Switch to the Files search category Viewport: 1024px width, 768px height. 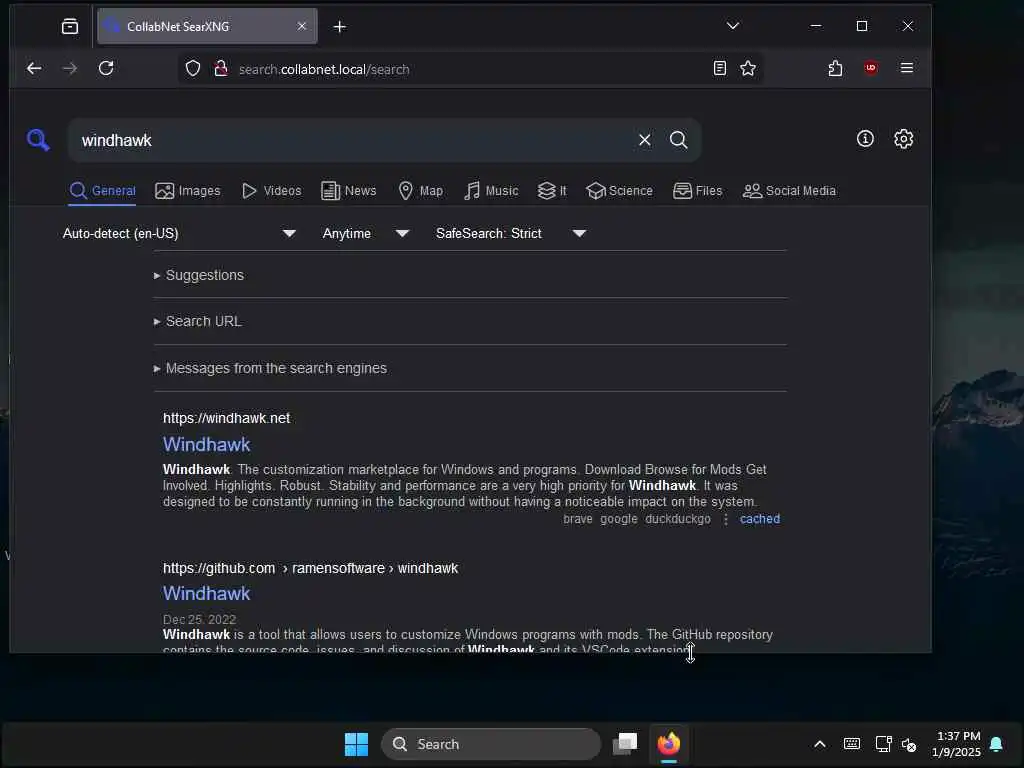pyautogui.click(x=697, y=191)
